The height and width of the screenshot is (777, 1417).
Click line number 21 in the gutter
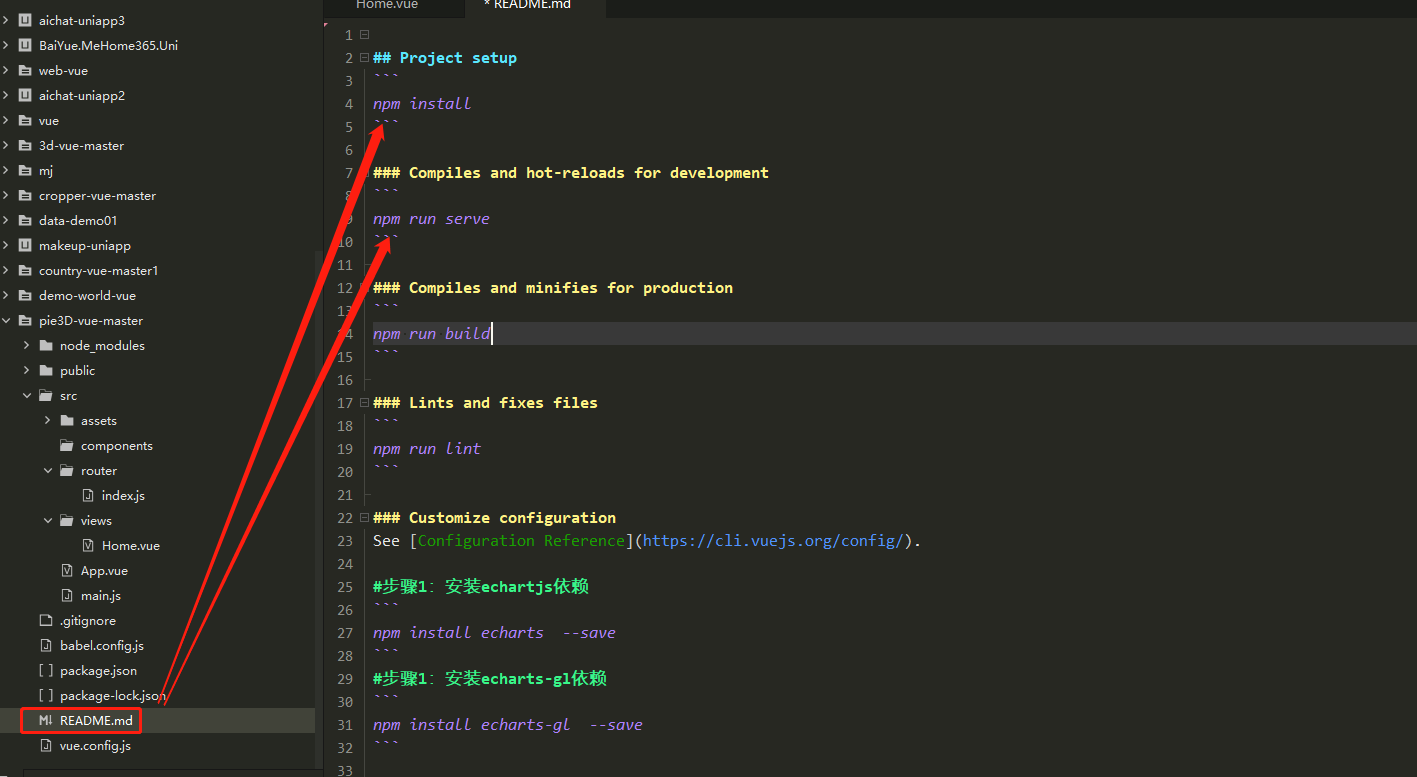(345, 495)
